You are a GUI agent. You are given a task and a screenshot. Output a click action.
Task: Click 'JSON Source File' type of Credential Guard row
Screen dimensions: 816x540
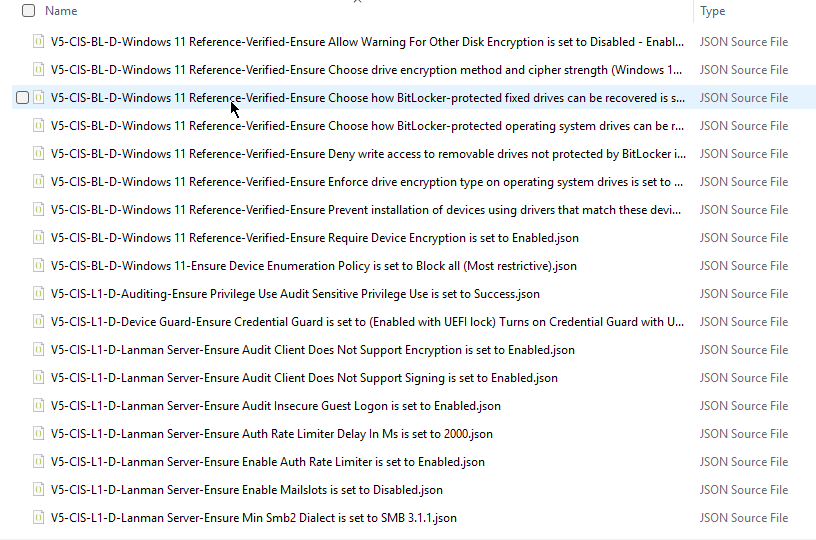coord(744,322)
